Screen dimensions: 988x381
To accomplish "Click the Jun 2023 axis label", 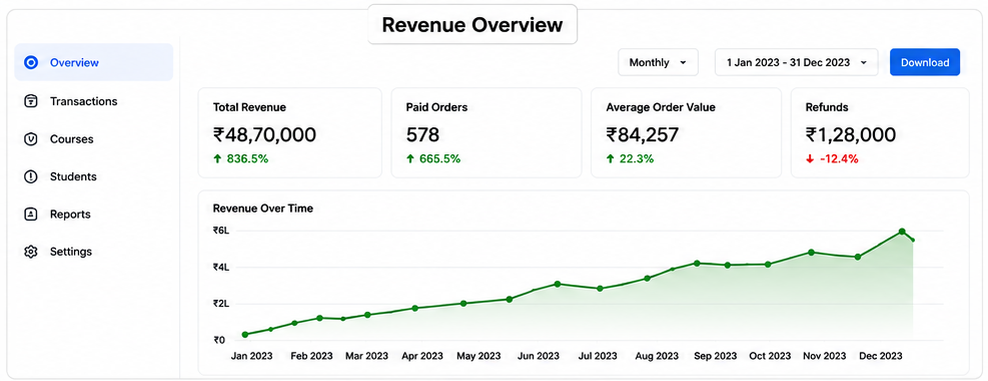I will (538, 356).
